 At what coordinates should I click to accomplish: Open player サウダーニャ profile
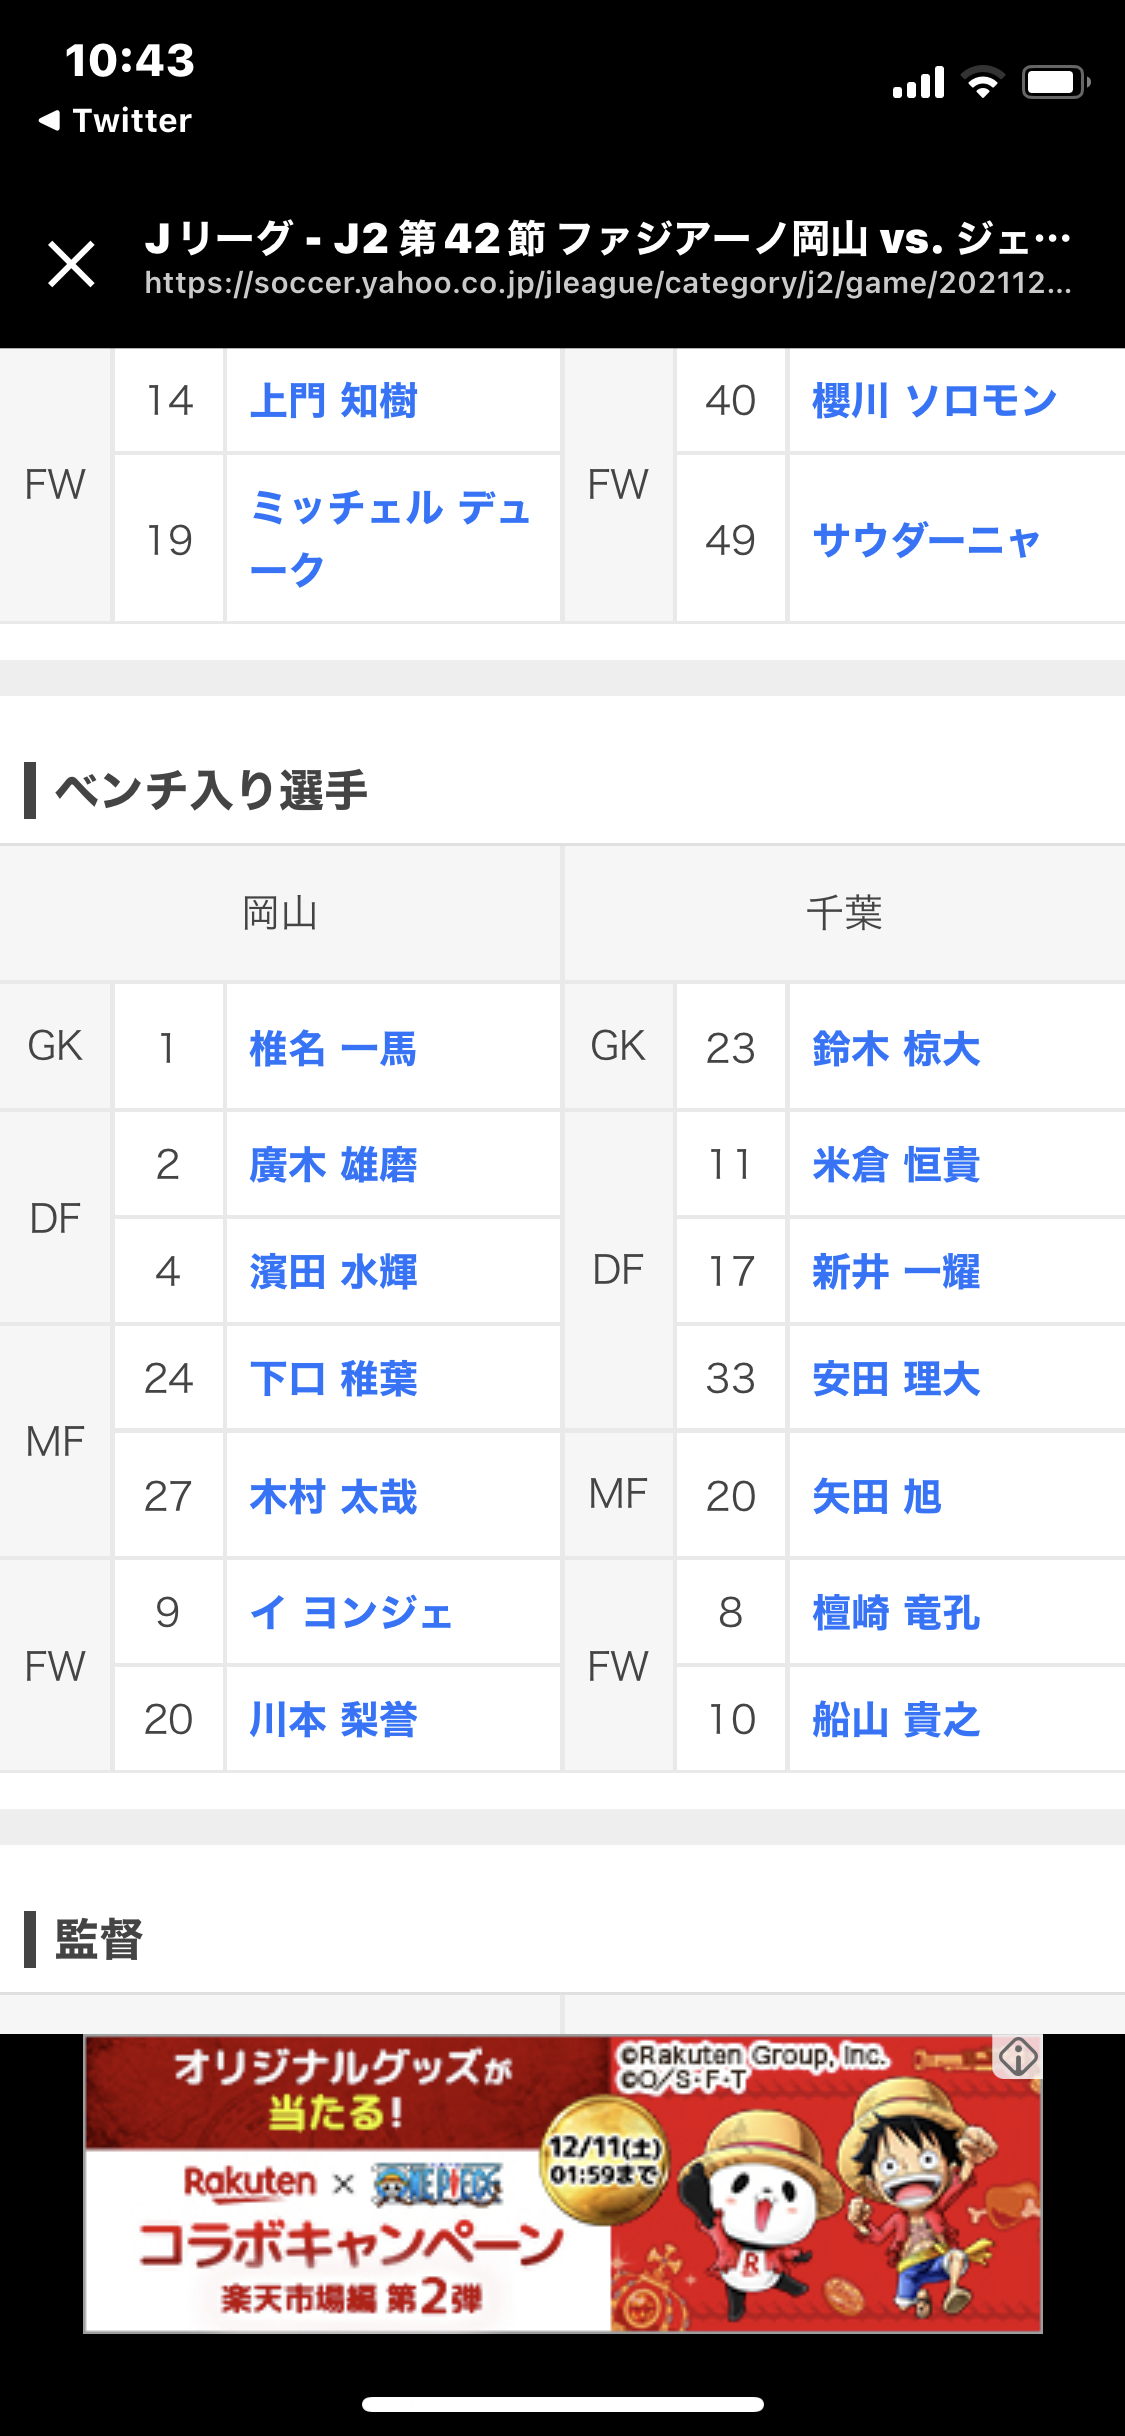[926, 540]
